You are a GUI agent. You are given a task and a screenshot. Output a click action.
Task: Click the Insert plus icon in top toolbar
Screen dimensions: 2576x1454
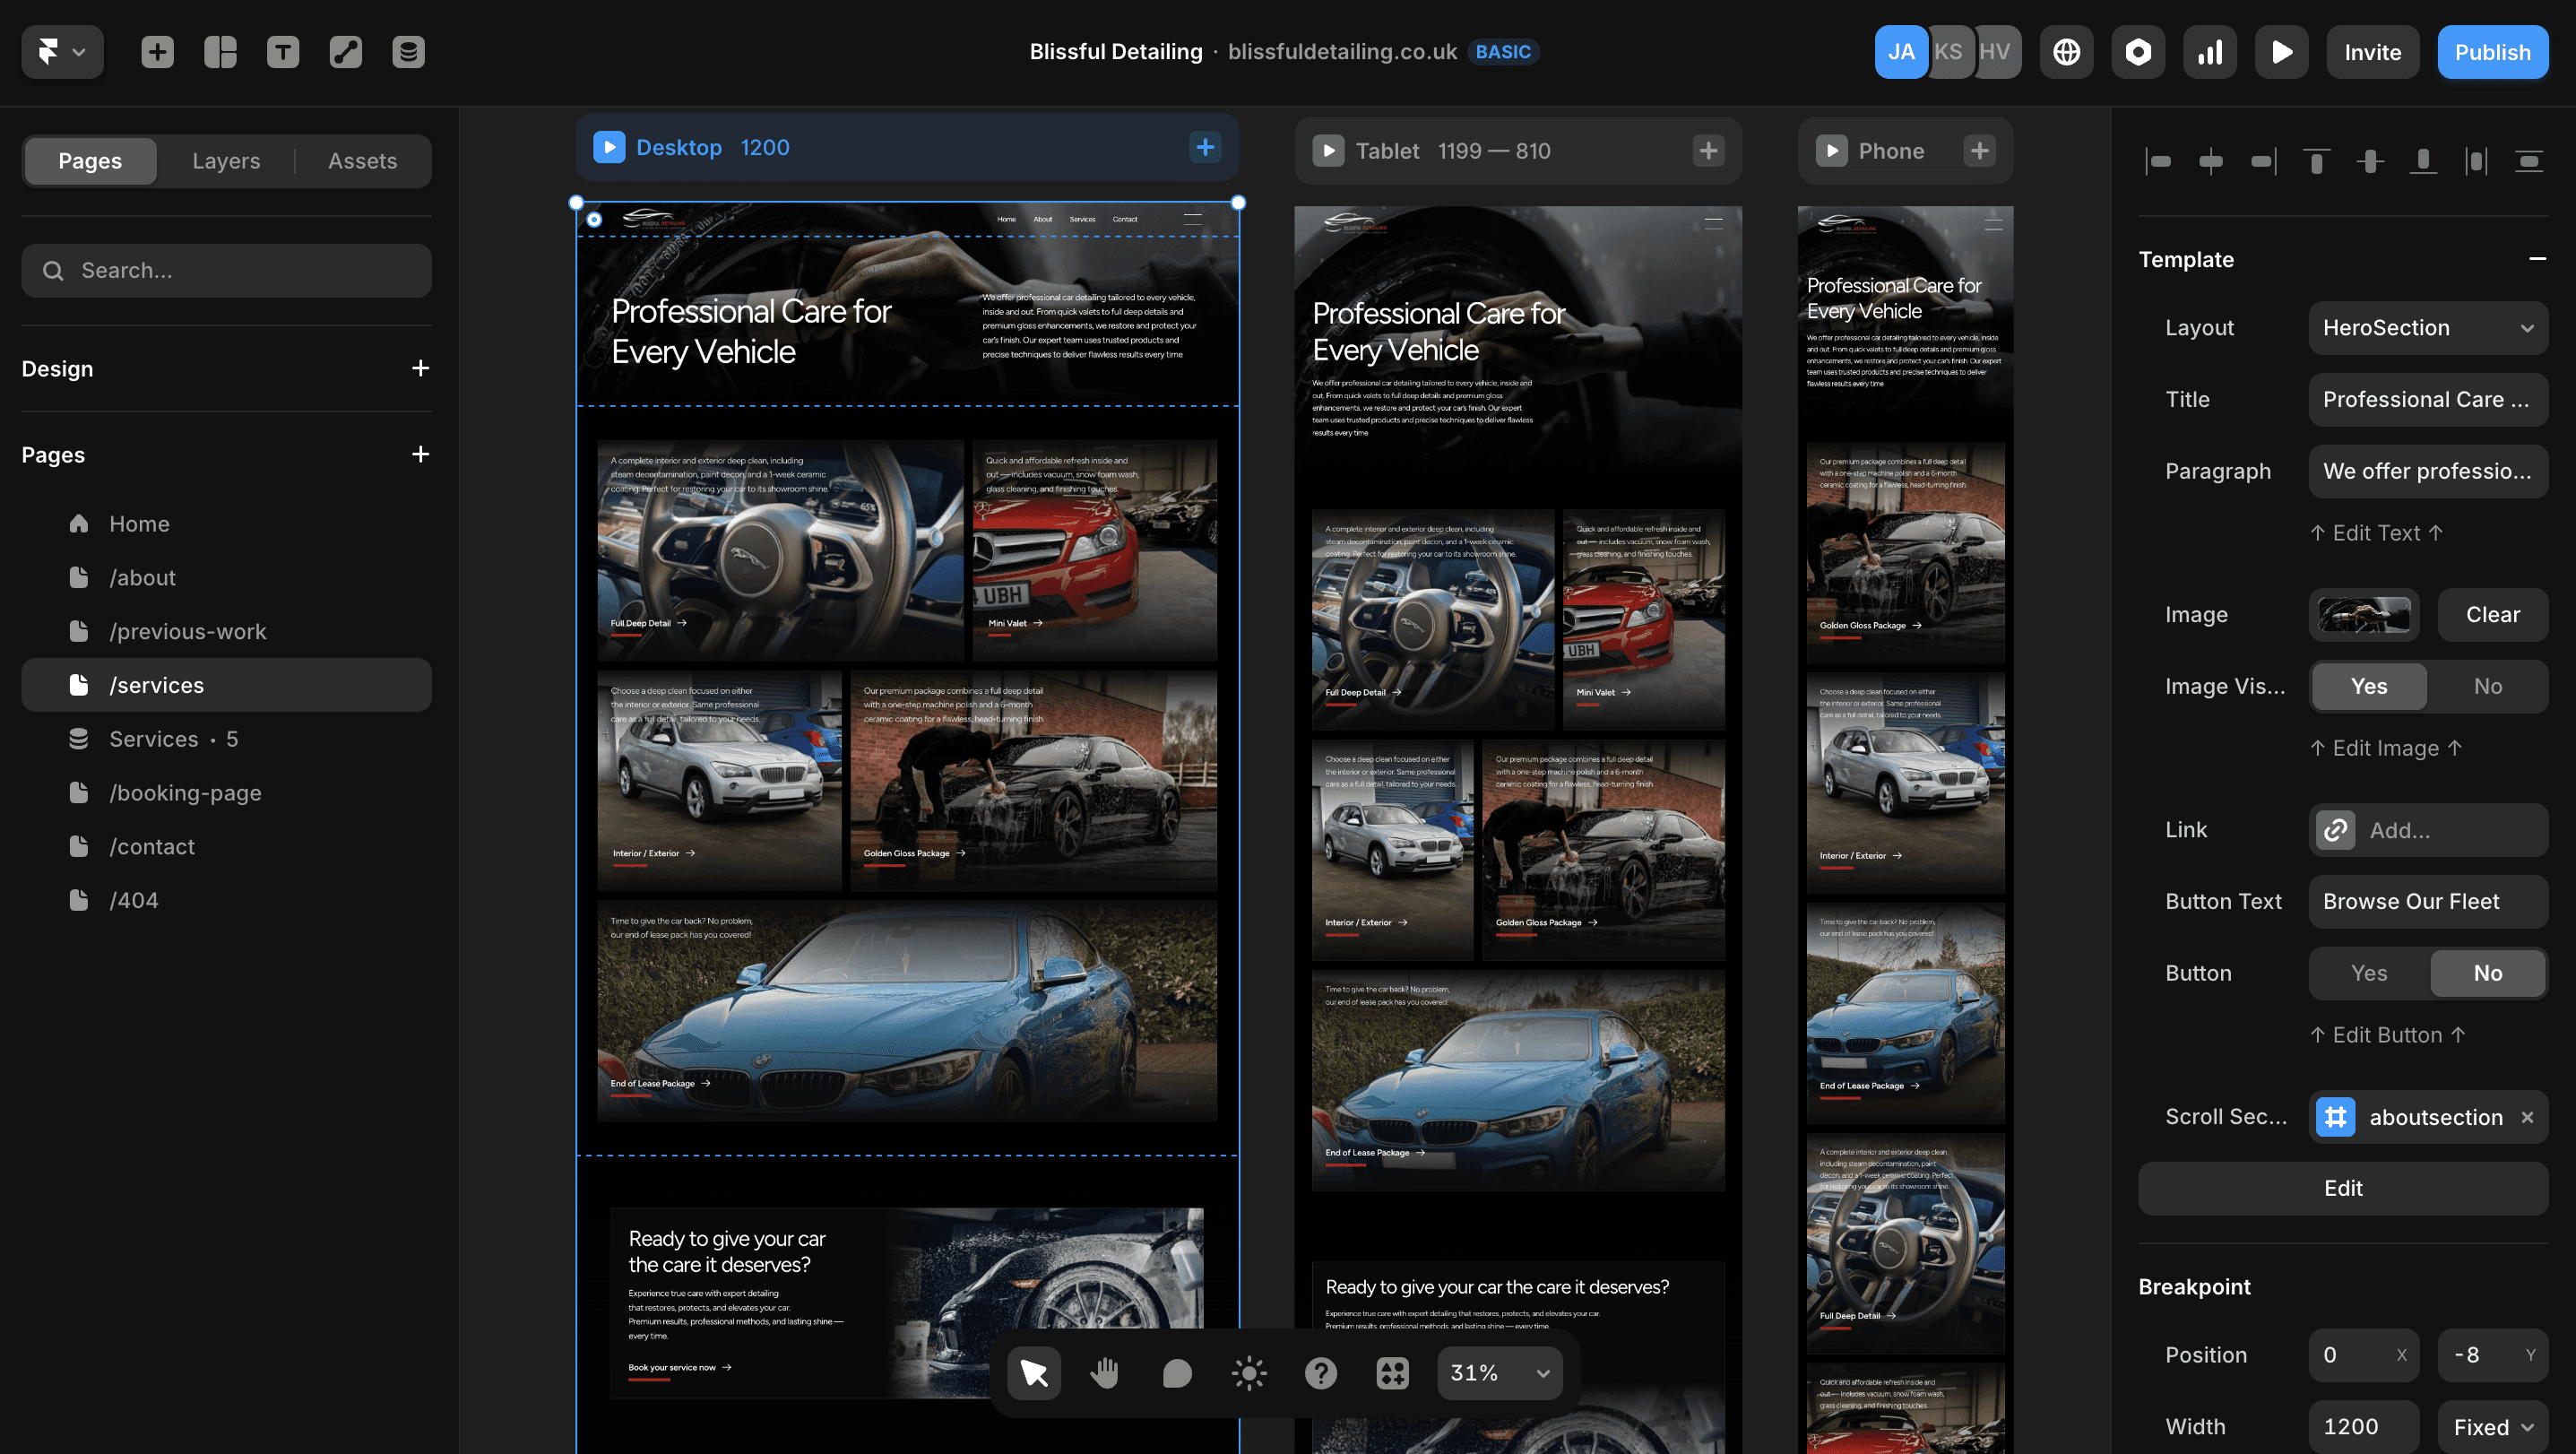coord(157,52)
